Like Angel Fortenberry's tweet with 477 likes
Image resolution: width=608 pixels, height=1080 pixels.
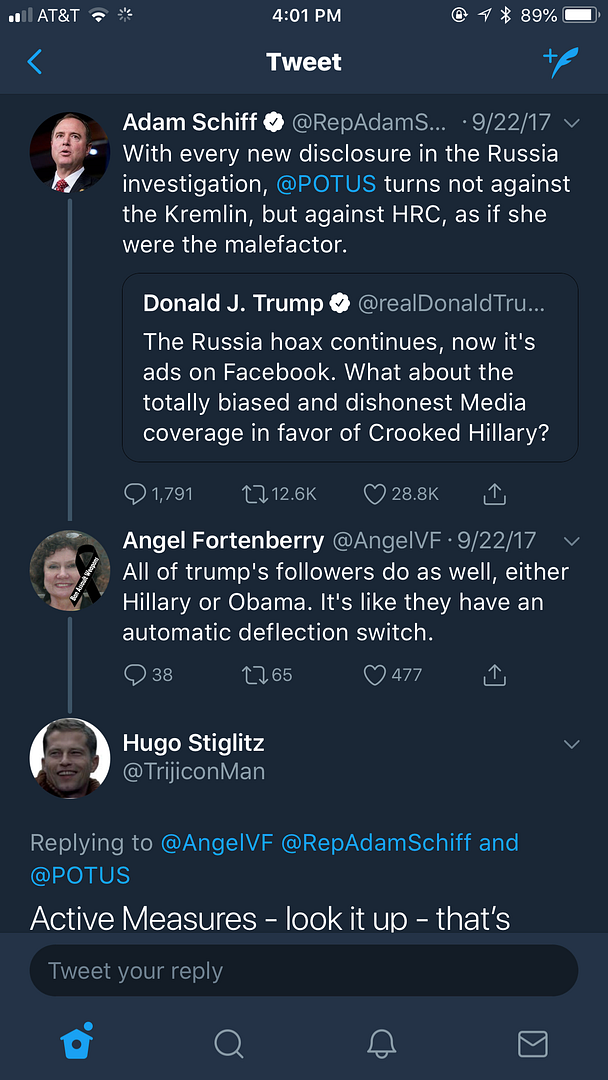375,675
